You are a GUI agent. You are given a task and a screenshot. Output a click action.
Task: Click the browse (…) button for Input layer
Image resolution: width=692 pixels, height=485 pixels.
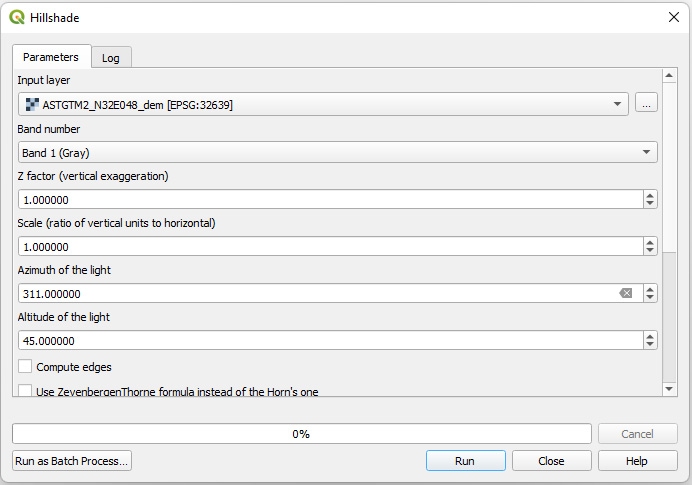646,103
